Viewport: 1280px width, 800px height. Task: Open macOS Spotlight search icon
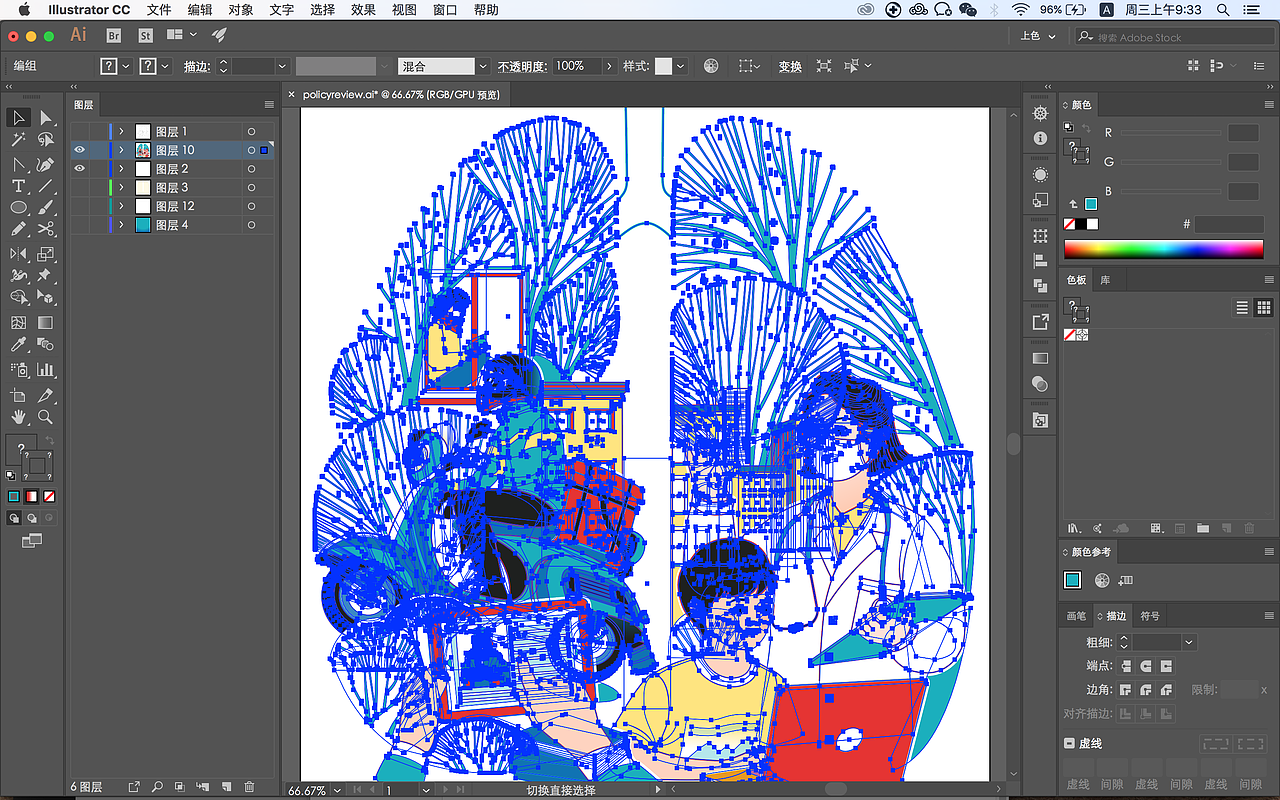pyautogui.click(x=1224, y=10)
